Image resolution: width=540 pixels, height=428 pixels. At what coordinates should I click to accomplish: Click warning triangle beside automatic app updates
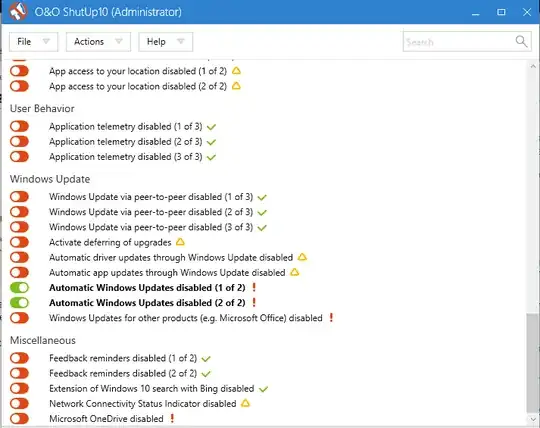click(294, 272)
